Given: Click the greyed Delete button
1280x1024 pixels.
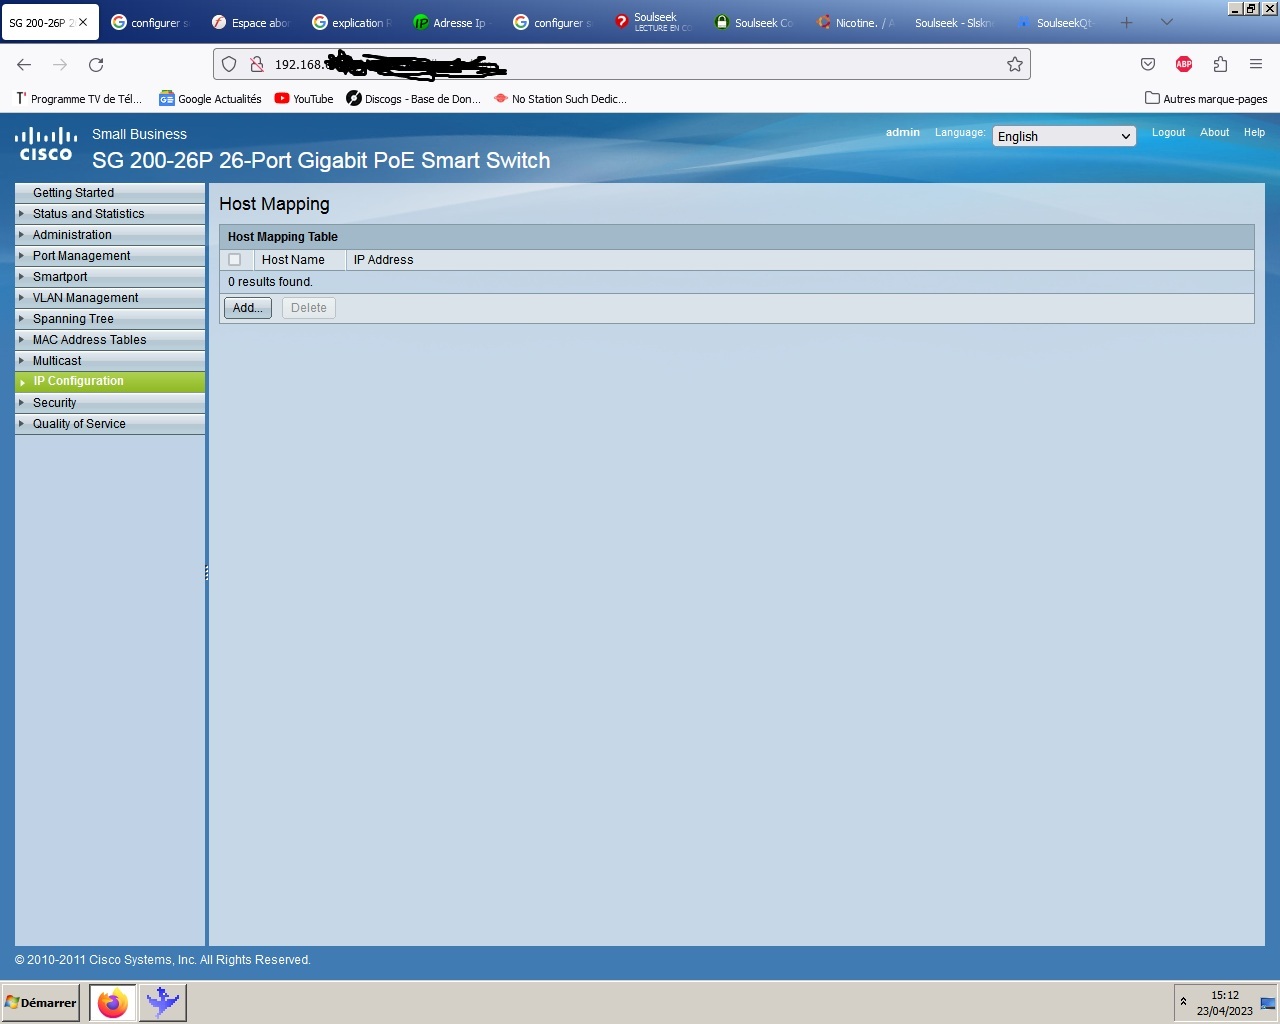Looking at the screenshot, I should pos(309,308).
